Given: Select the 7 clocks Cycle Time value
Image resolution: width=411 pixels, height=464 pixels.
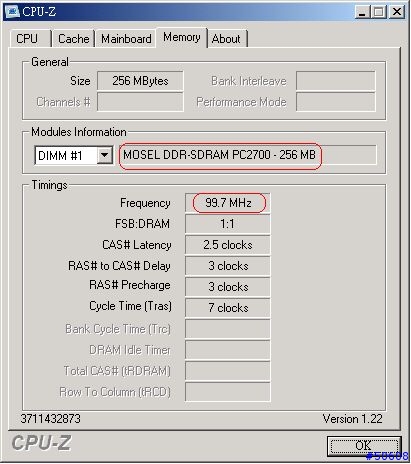Looking at the screenshot, I should click(x=228, y=307).
